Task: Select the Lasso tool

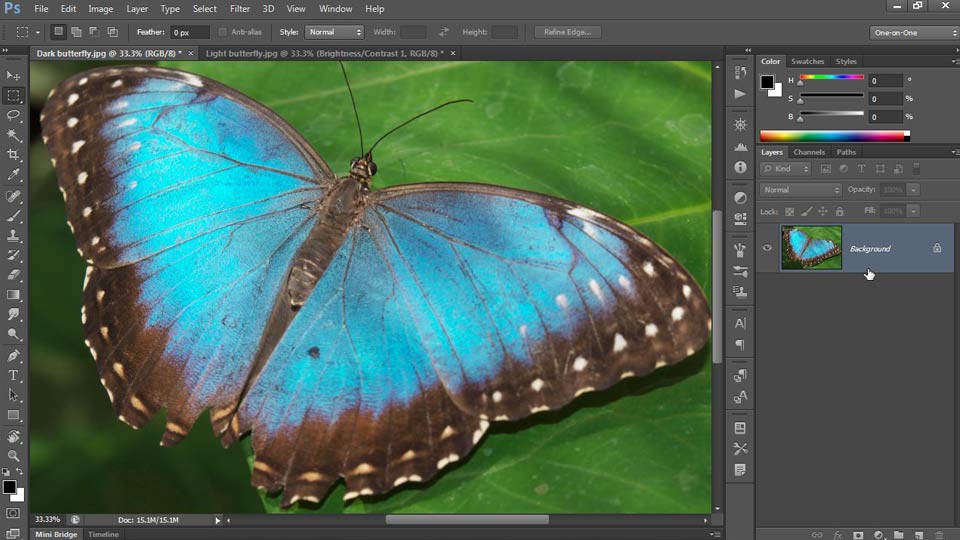Action: click(x=13, y=115)
